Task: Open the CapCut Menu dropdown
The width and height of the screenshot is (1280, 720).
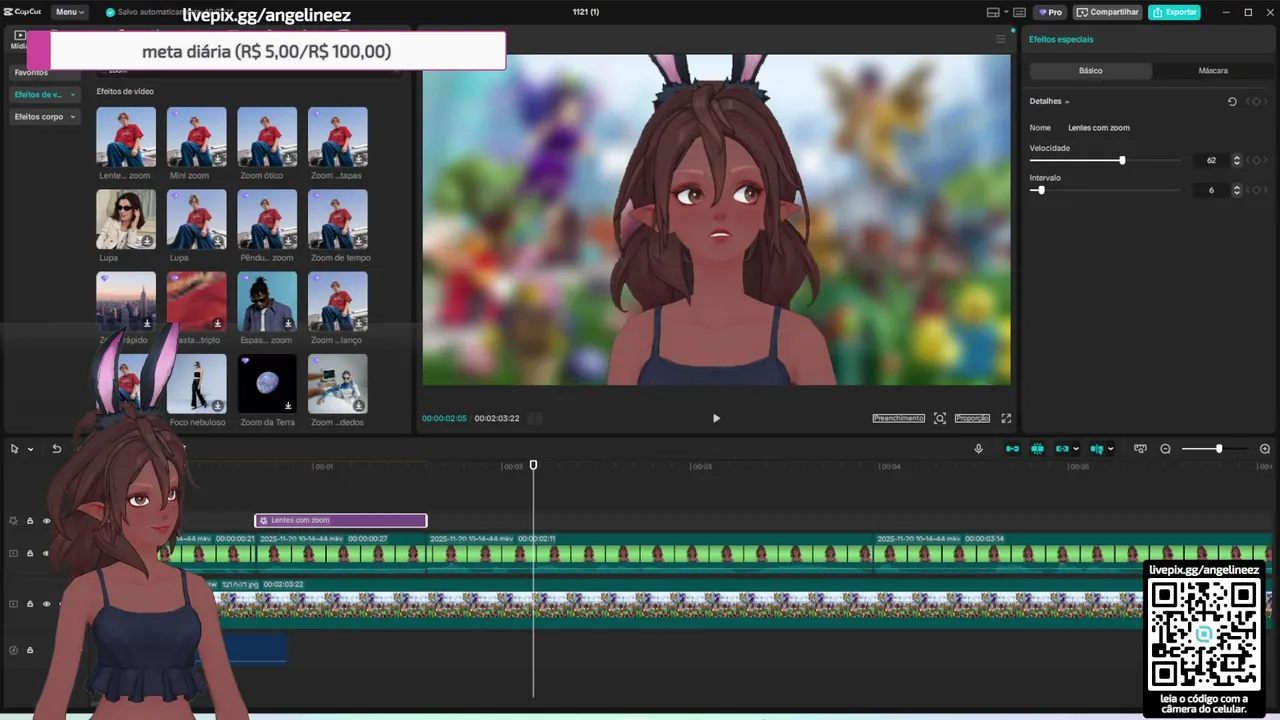Action: click(x=69, y=12)
